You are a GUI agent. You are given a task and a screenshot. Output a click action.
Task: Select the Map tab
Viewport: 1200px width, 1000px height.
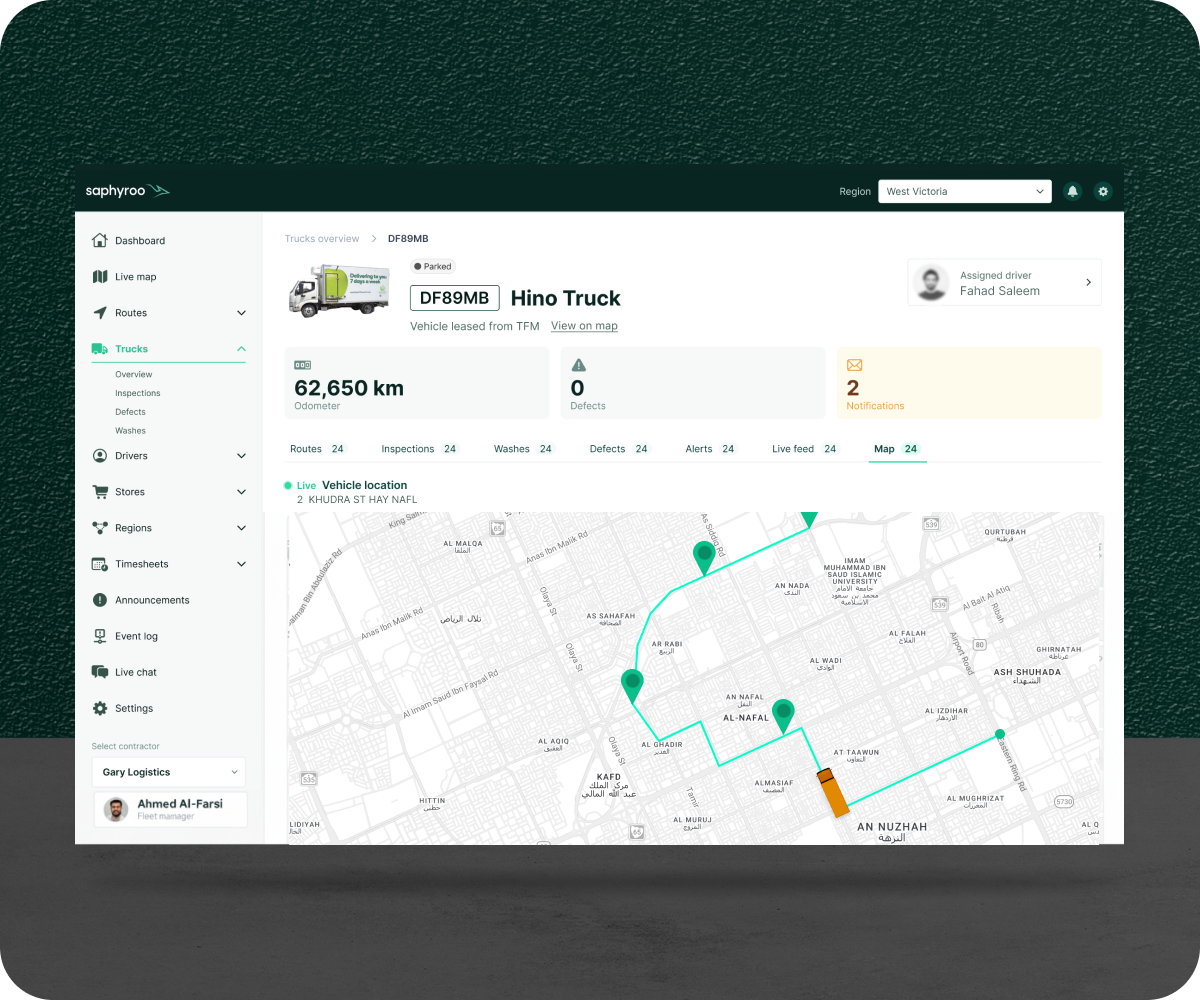point(897,449)
